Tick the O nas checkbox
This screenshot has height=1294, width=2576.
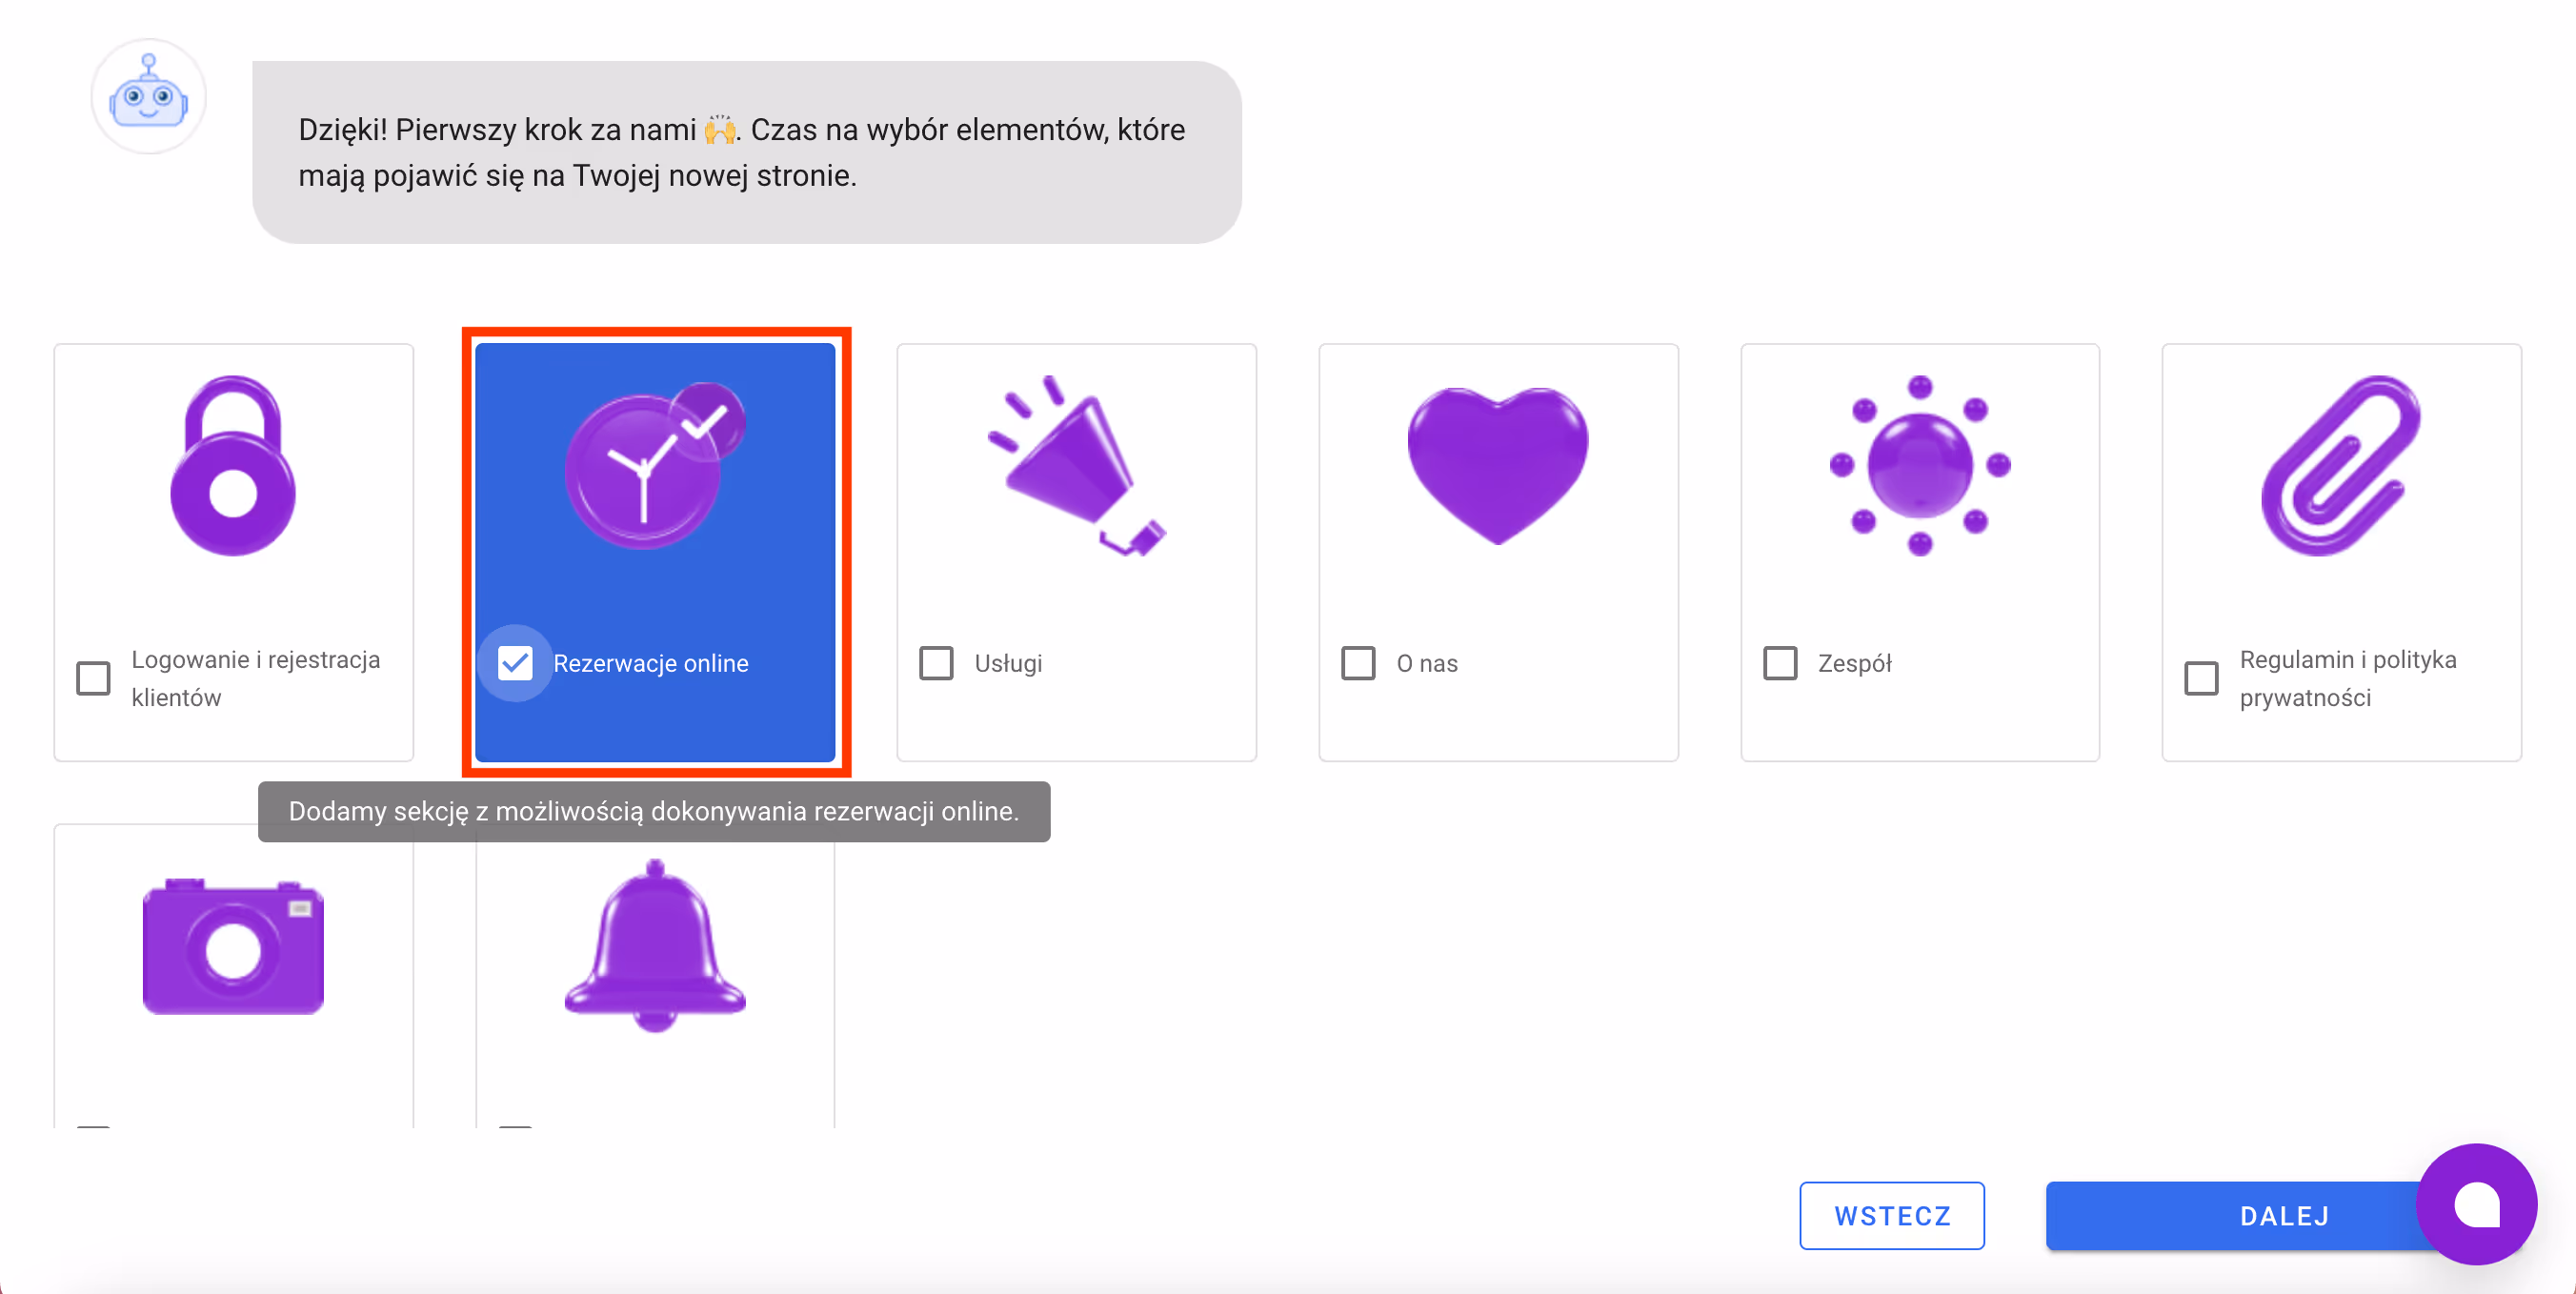[1357, 663]
